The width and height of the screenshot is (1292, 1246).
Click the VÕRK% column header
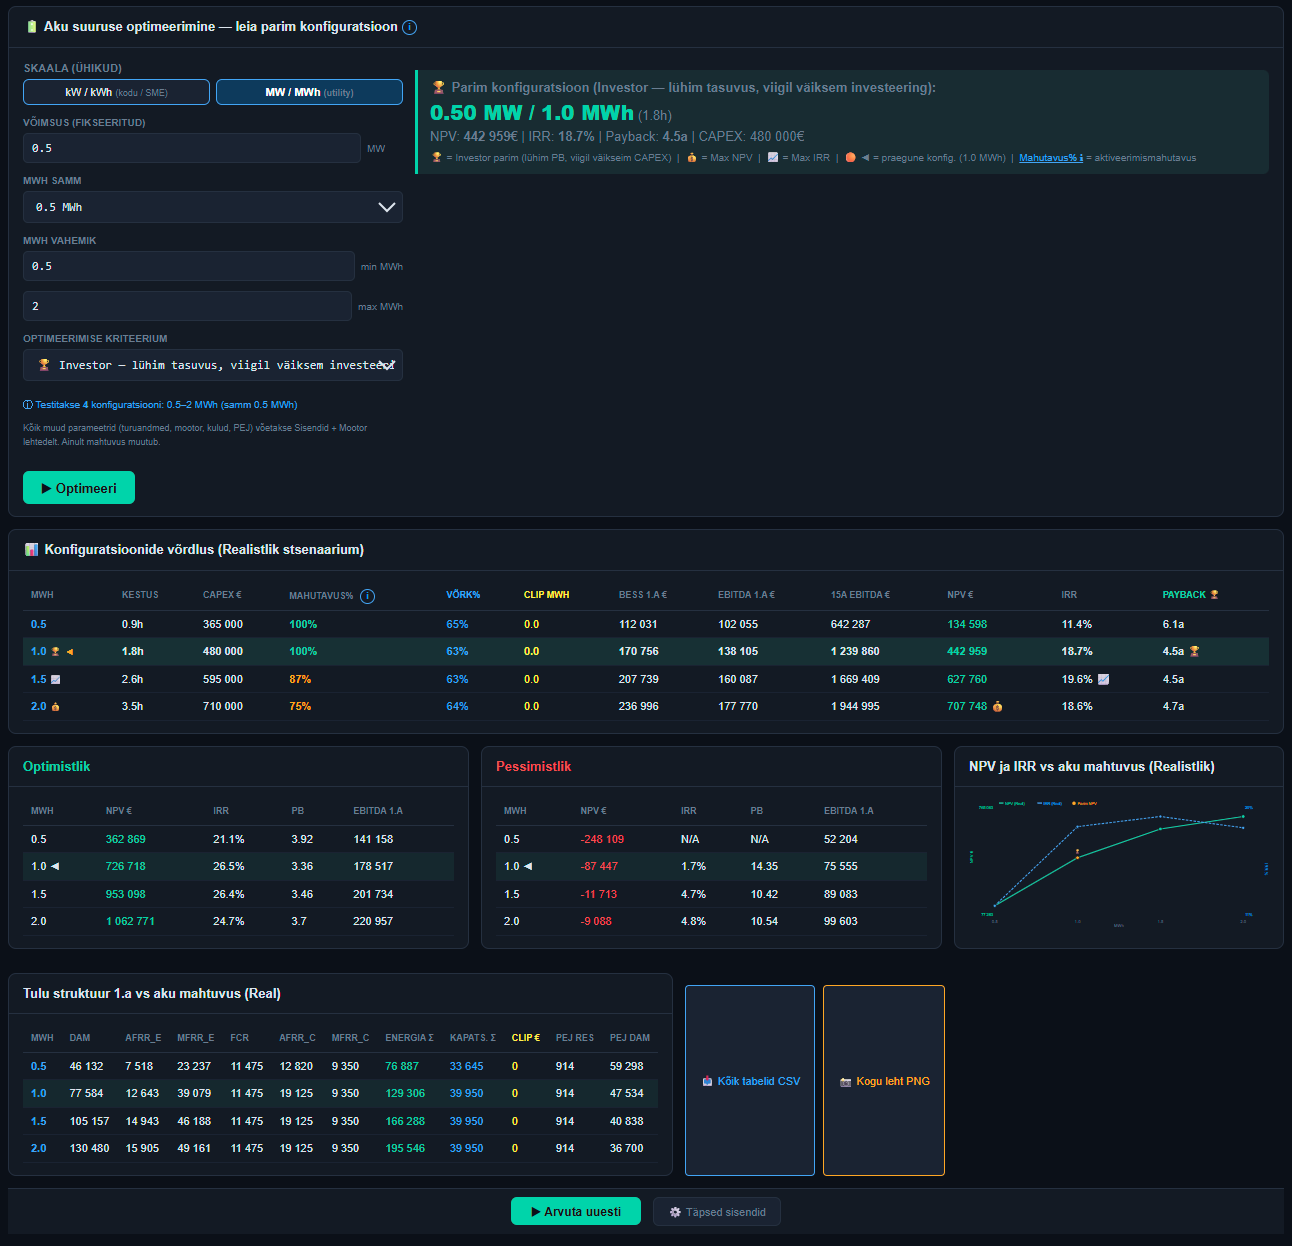coord(463,595)
